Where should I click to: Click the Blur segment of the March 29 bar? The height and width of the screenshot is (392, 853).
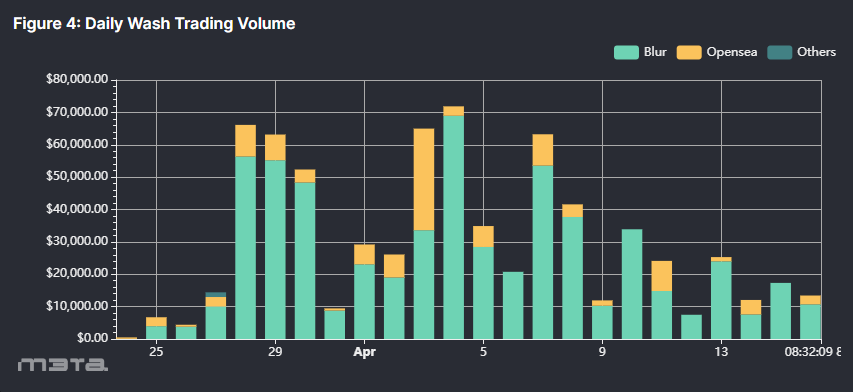pyautogui.click(x=275, y=250)
